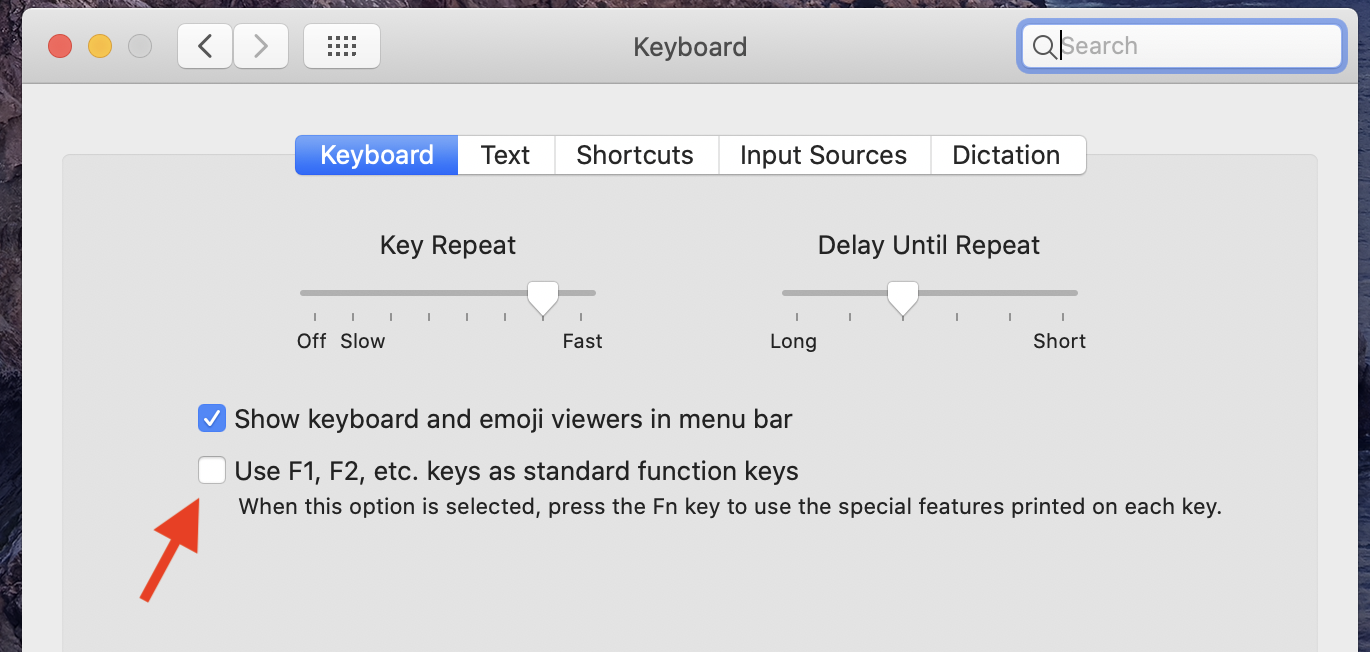Go back with the left chevron button
This screenshot has width=1370, height=652.
205,46
